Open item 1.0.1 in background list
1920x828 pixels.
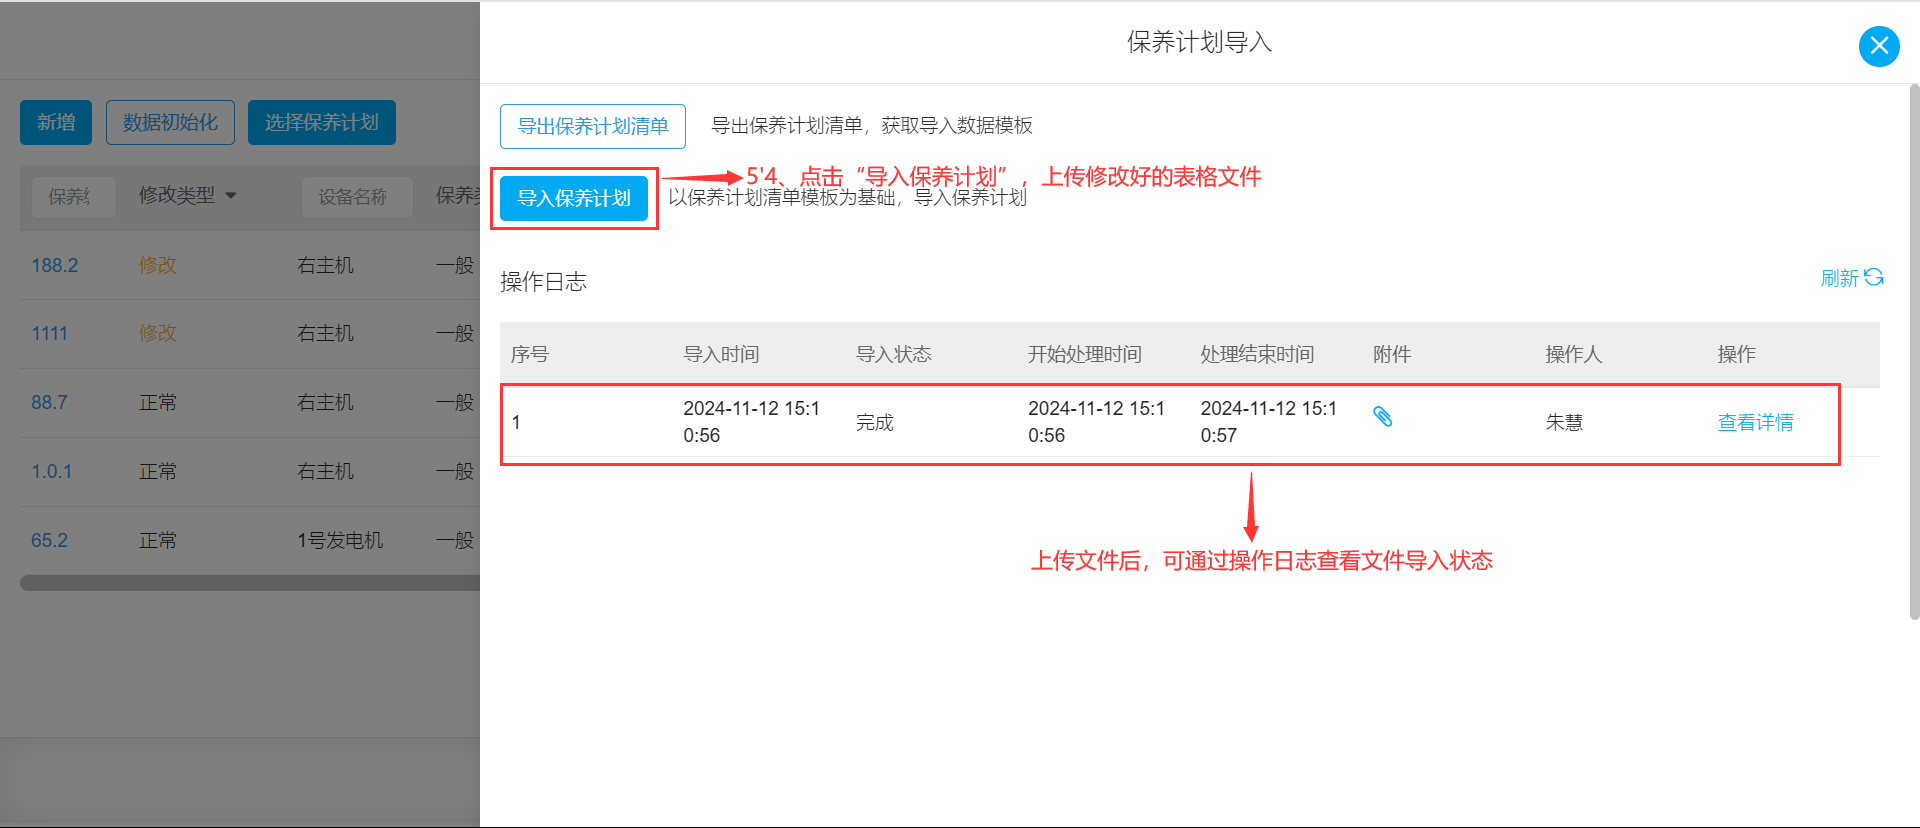click(51, 471)
